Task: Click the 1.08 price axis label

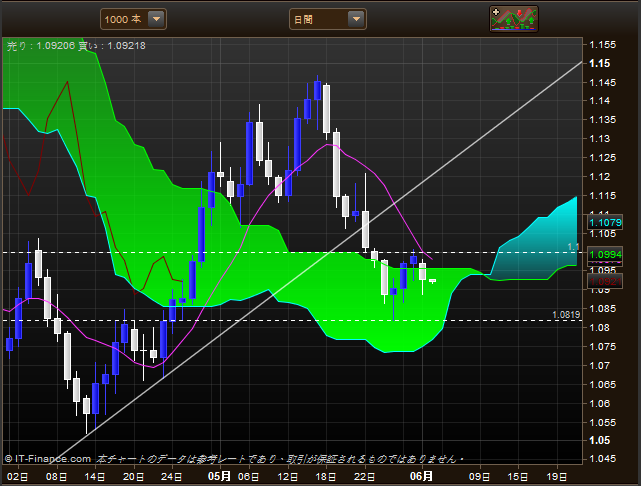Action: pyautogui.click(x=600, y=327)
